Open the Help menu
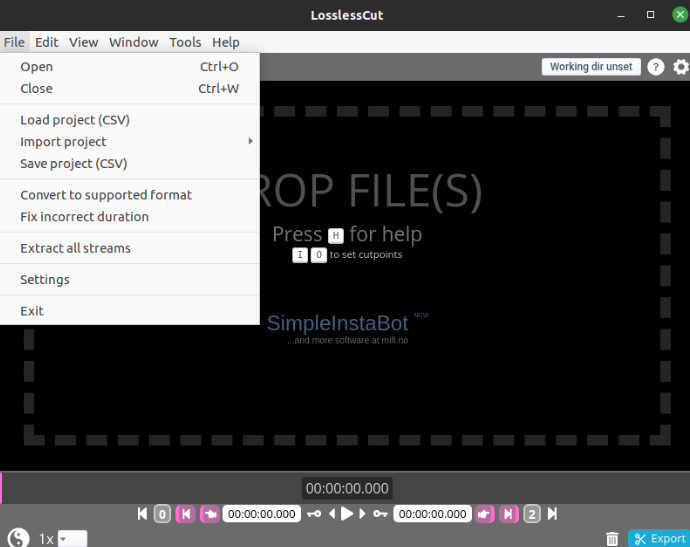The height and width of the screenshot is (547, 690). [226, 42]
